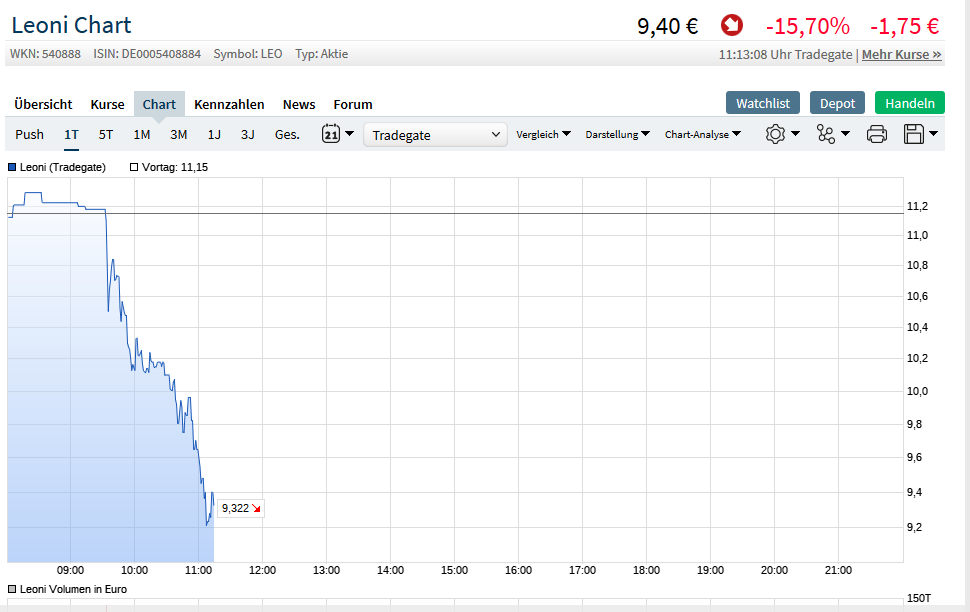Open the Forum tab
Image resolution: width=970 pixels, height=612 pixels.
pos(353,104)
